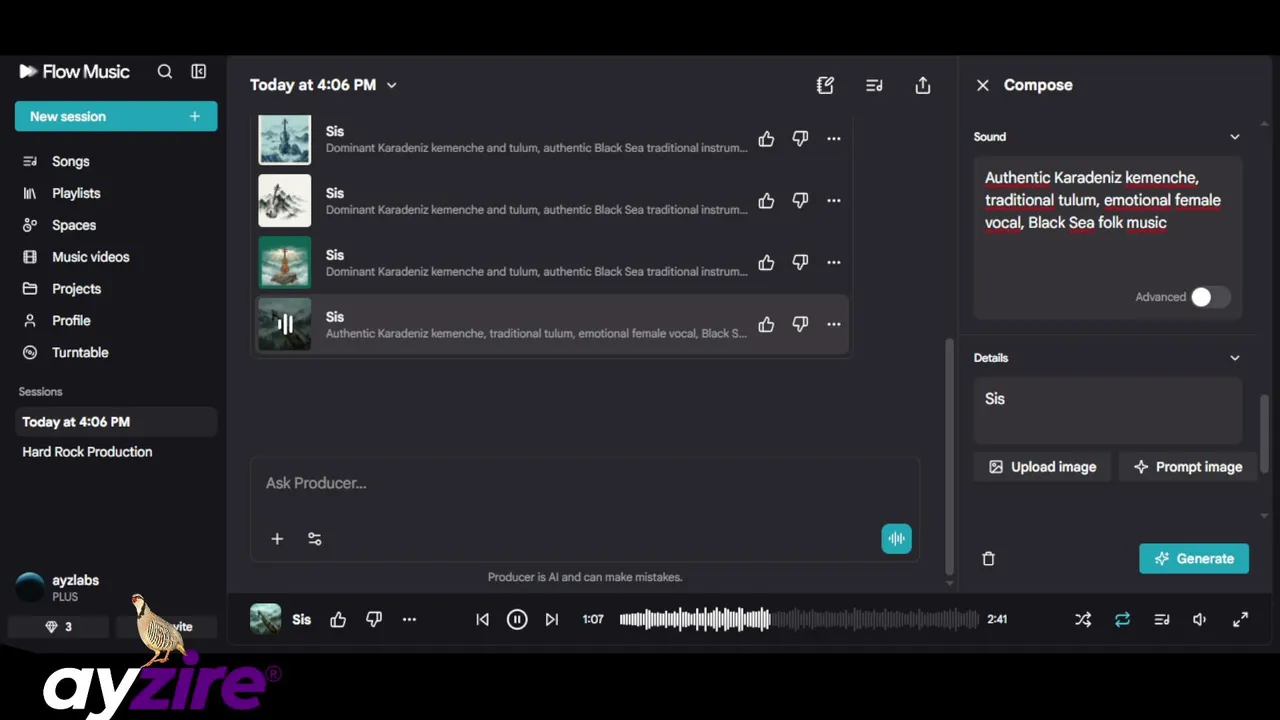
Task: Pause playback in the player bar
Action: pyautogui.click(x=517, y=620)
